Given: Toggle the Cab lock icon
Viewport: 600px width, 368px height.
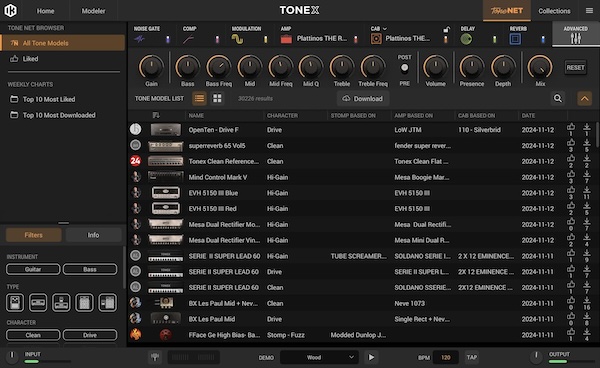Looking at the screenshot, I should (446, 29).
